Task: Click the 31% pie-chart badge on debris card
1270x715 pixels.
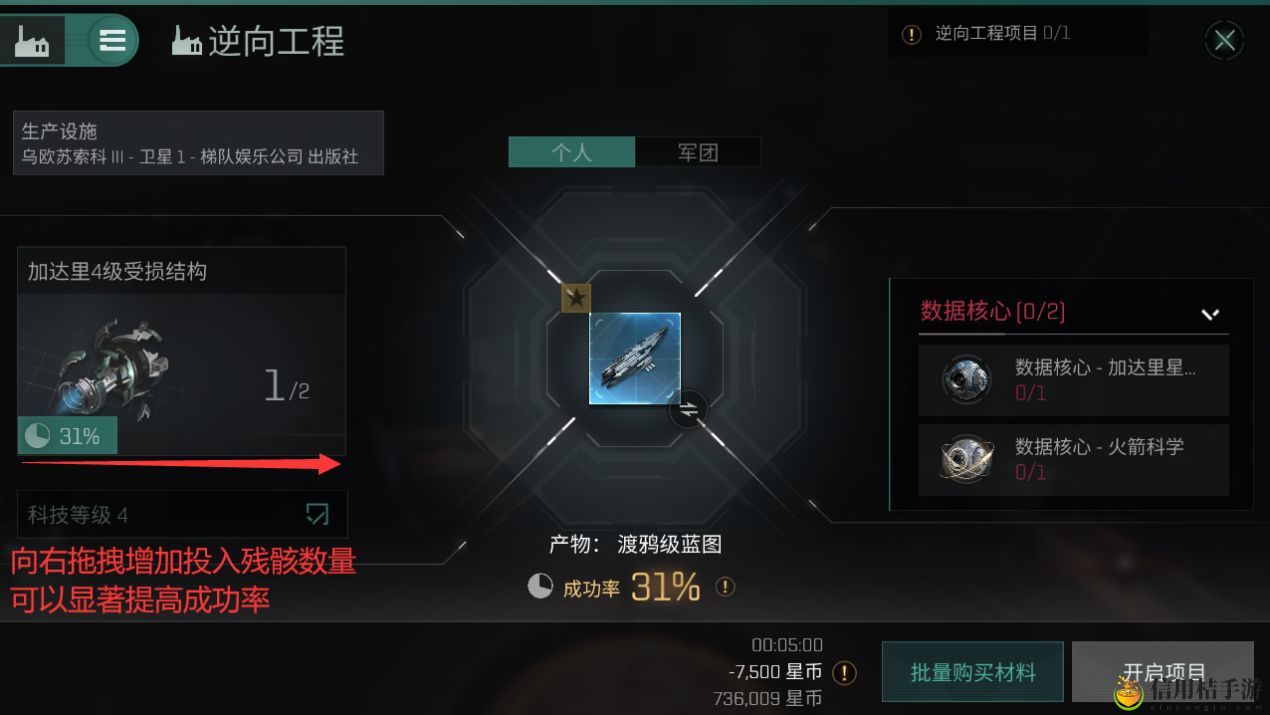Action: [x=68, y=436]
